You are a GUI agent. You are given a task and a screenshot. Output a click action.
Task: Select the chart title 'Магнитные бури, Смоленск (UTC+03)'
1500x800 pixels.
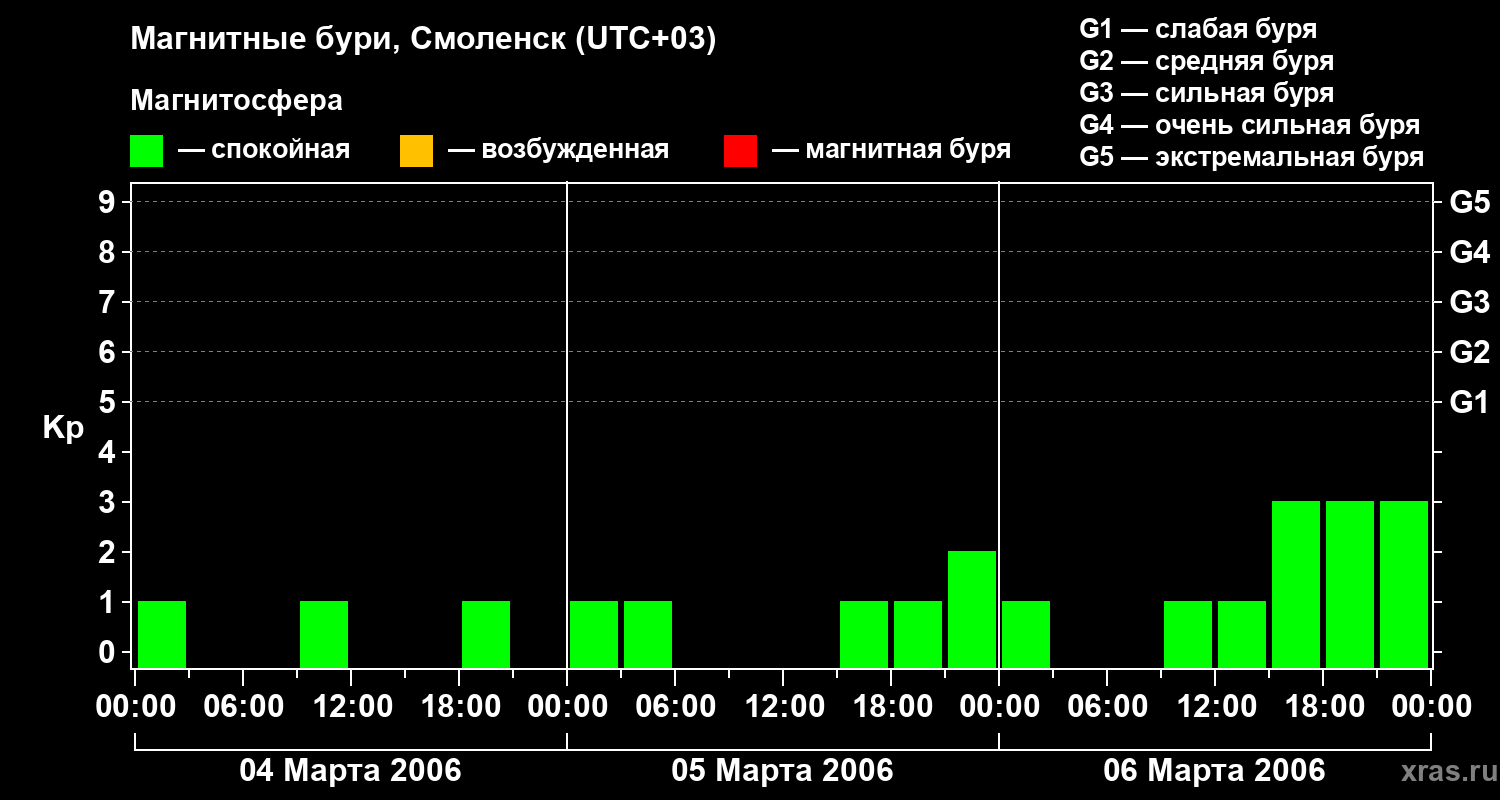[x=424, y=40]
